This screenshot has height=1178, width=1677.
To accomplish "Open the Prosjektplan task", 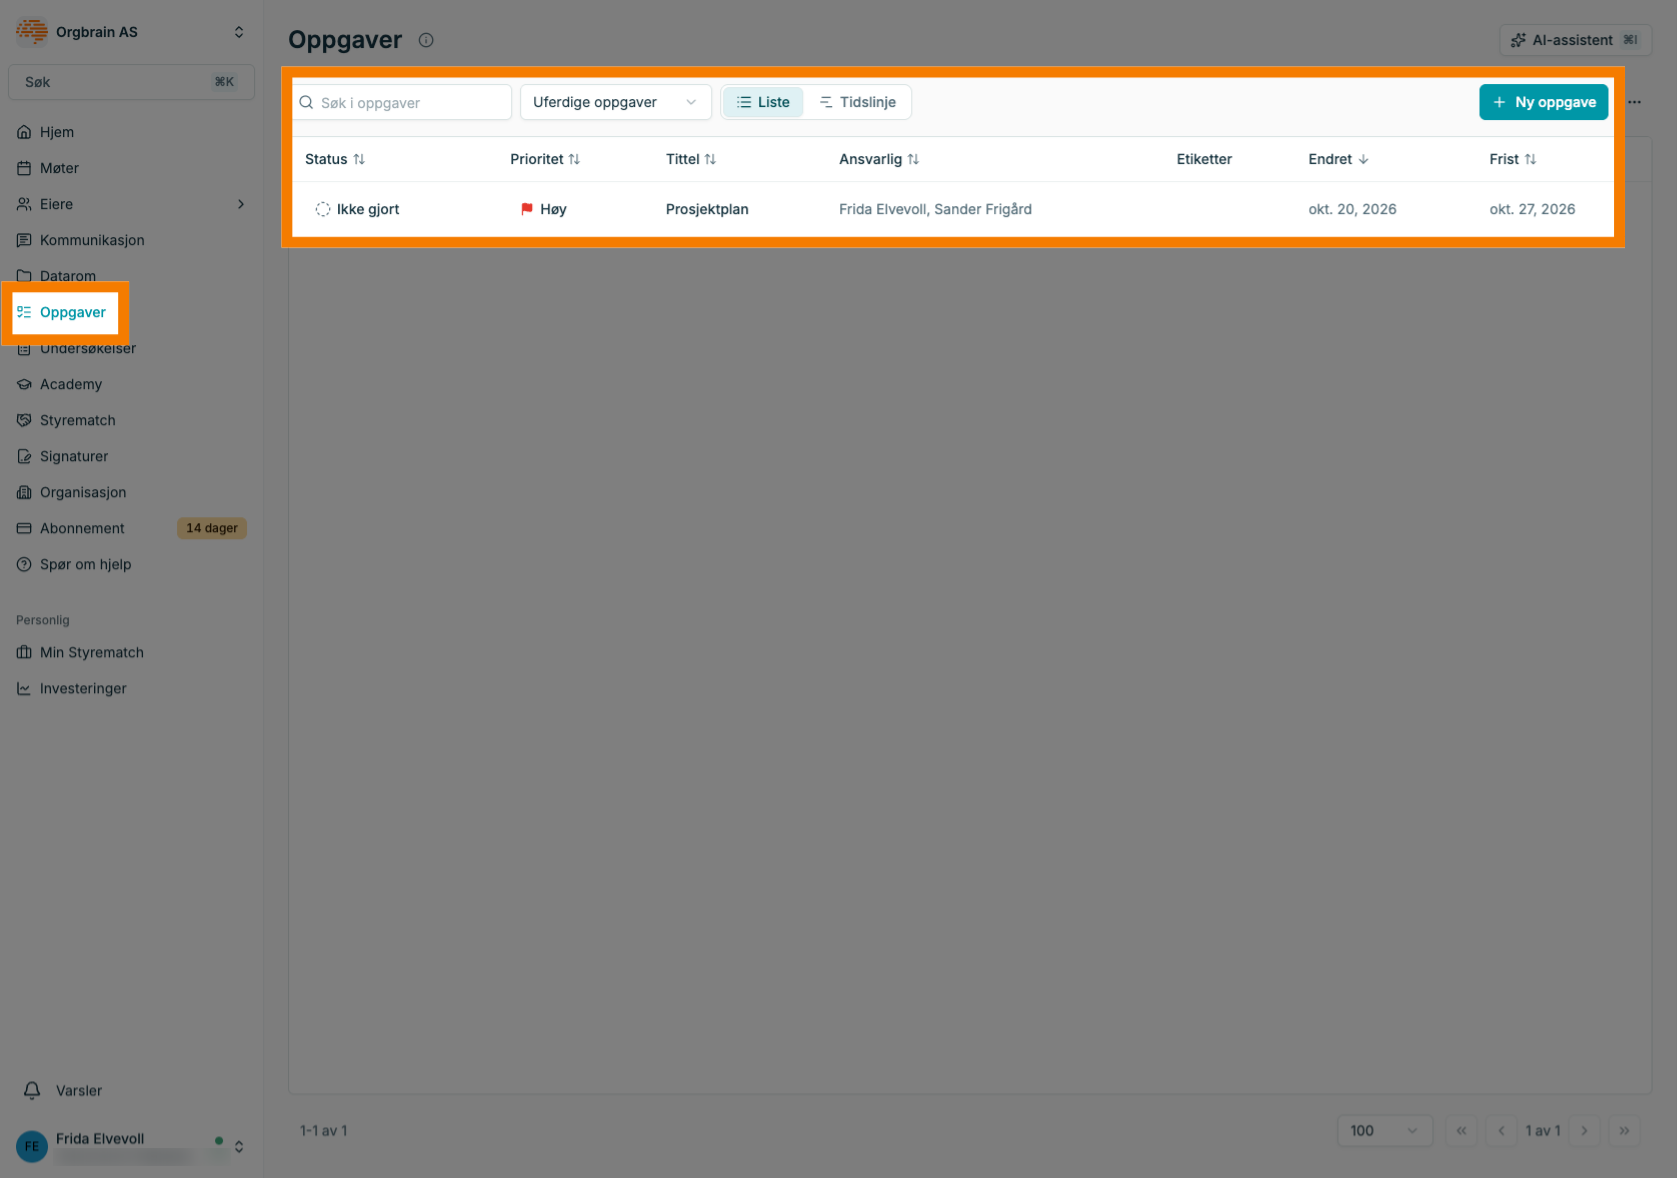I will point(707,209).
